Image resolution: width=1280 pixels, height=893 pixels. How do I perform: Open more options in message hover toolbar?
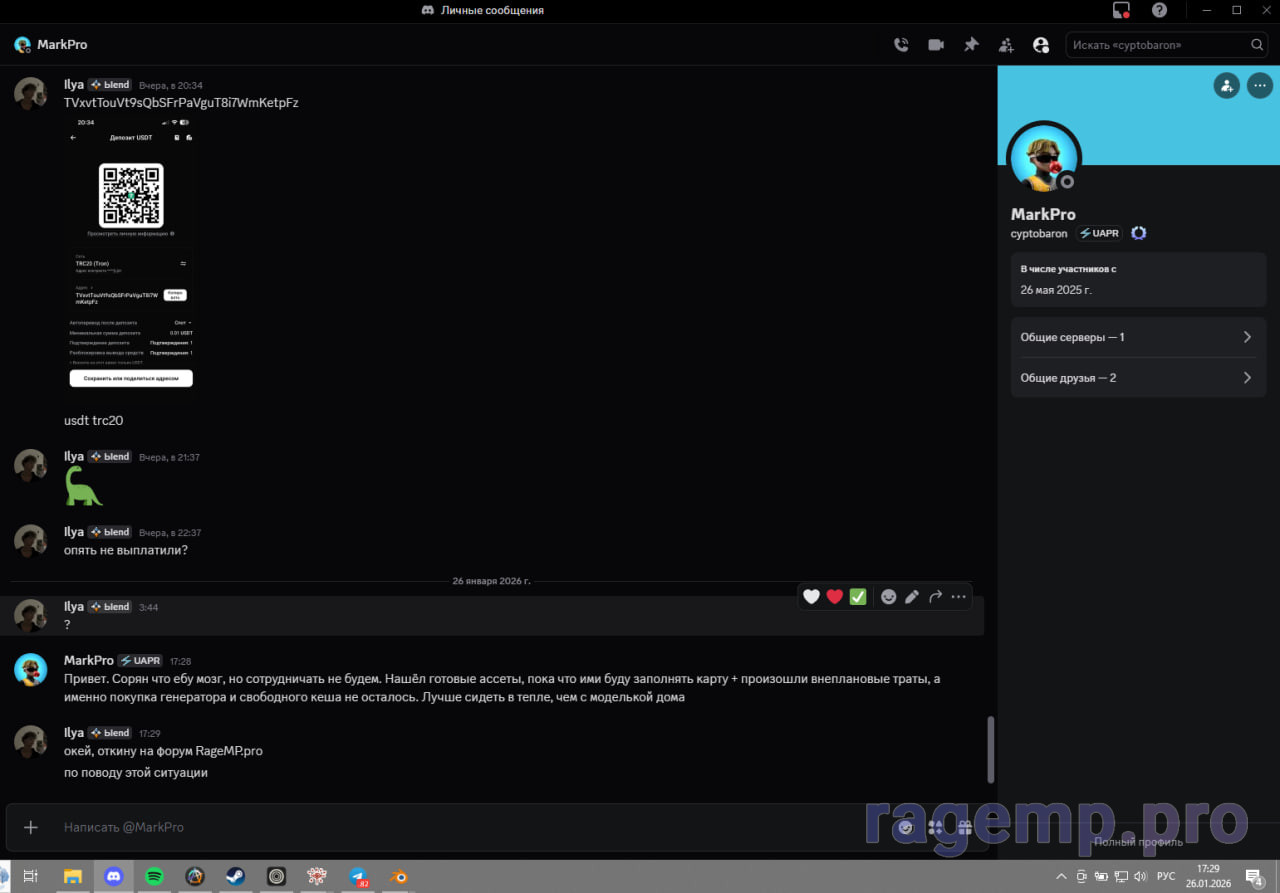pos(959,597)
